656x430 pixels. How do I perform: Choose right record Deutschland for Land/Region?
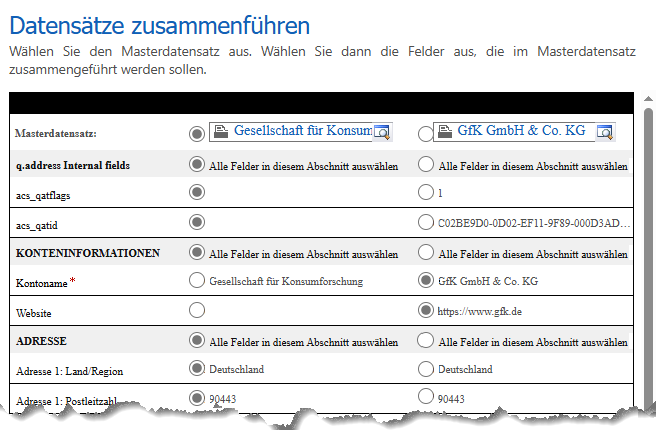425,369
